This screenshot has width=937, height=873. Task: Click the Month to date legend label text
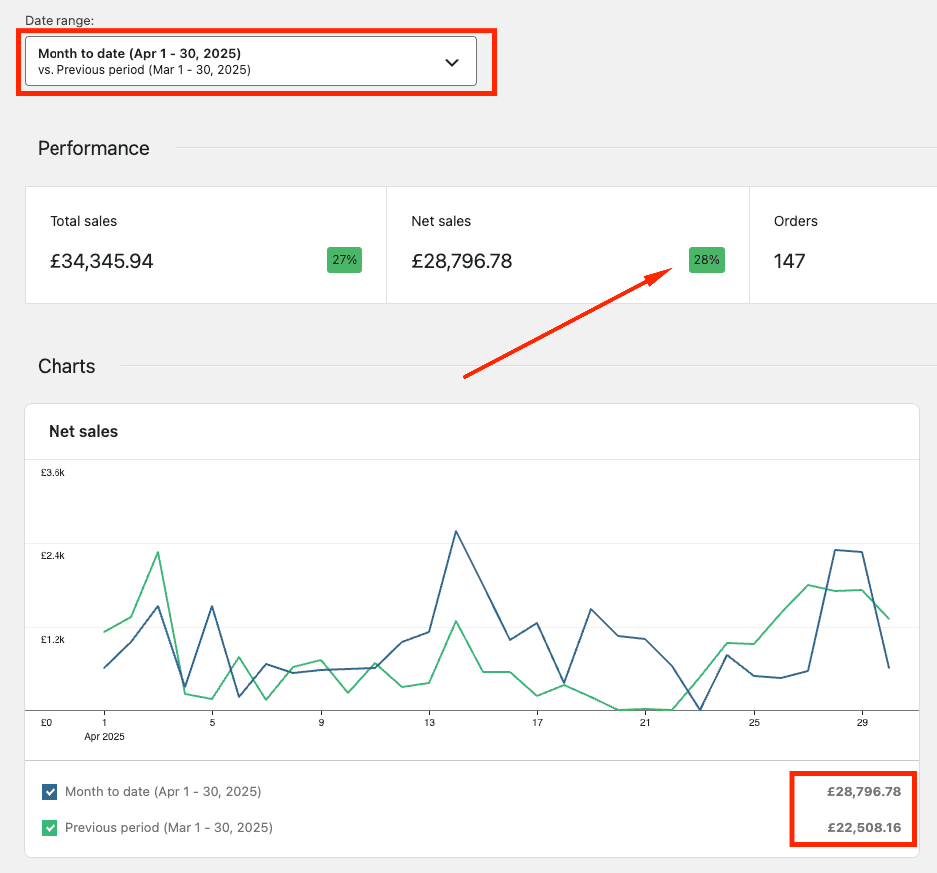pos(163,792)
